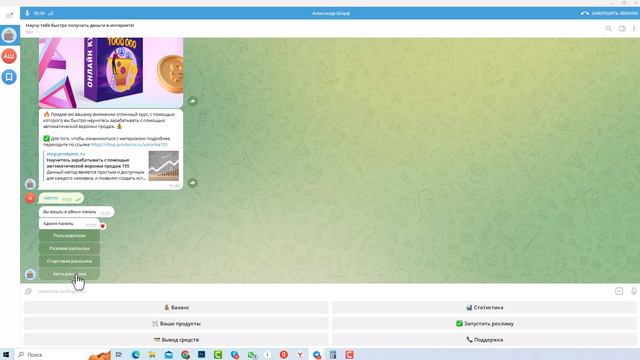This screenshot has height=360, width=640.
Task: Open bot avatar beside the course message
Action: click(x=30, y=184)
